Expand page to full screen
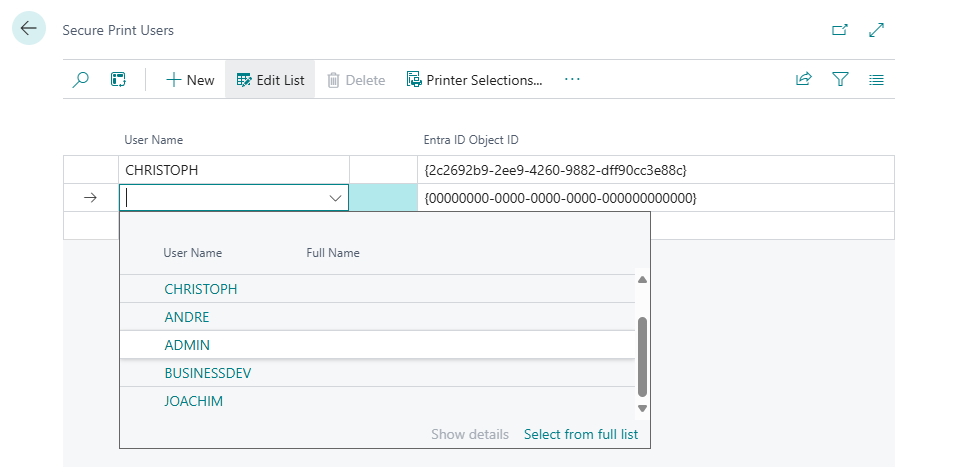Image resolution: width=955 pixels, height=467 pixels. tap(877, 30)
